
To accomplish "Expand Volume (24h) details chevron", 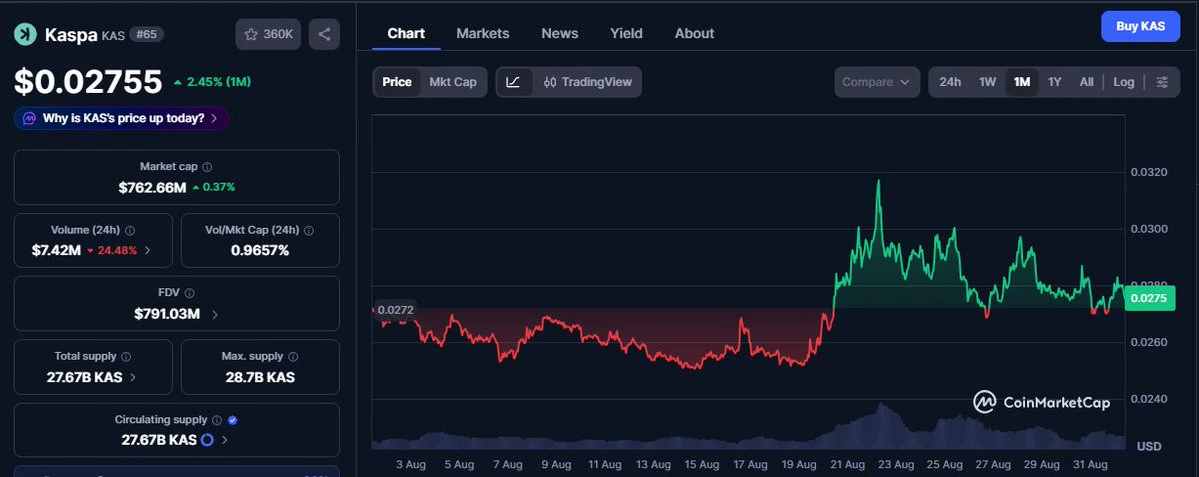I will [148, 250].
